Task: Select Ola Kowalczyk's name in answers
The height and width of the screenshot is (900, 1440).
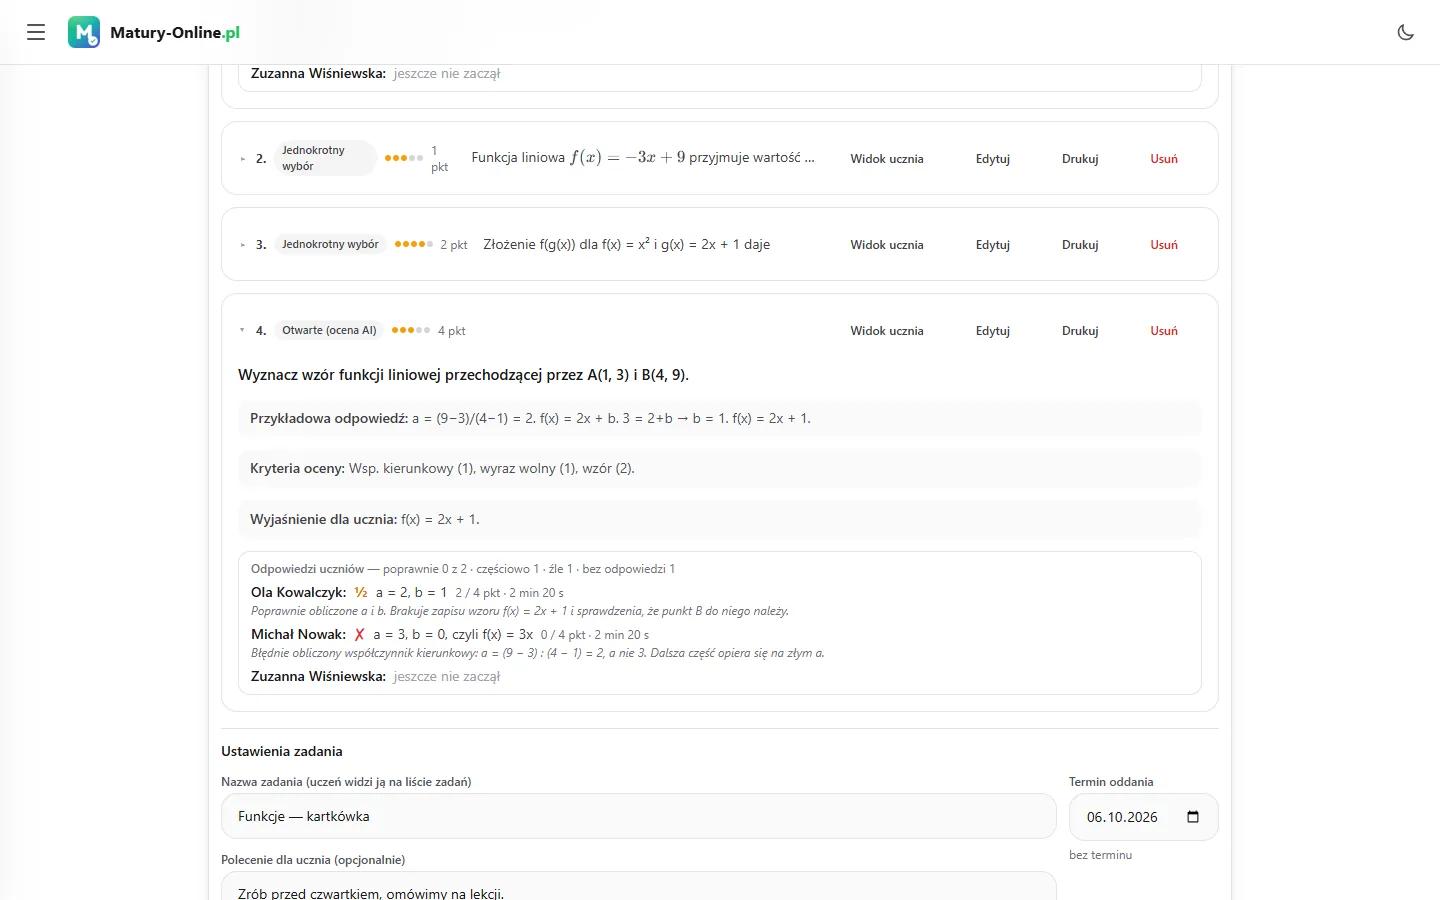Action: pos(298,592)
